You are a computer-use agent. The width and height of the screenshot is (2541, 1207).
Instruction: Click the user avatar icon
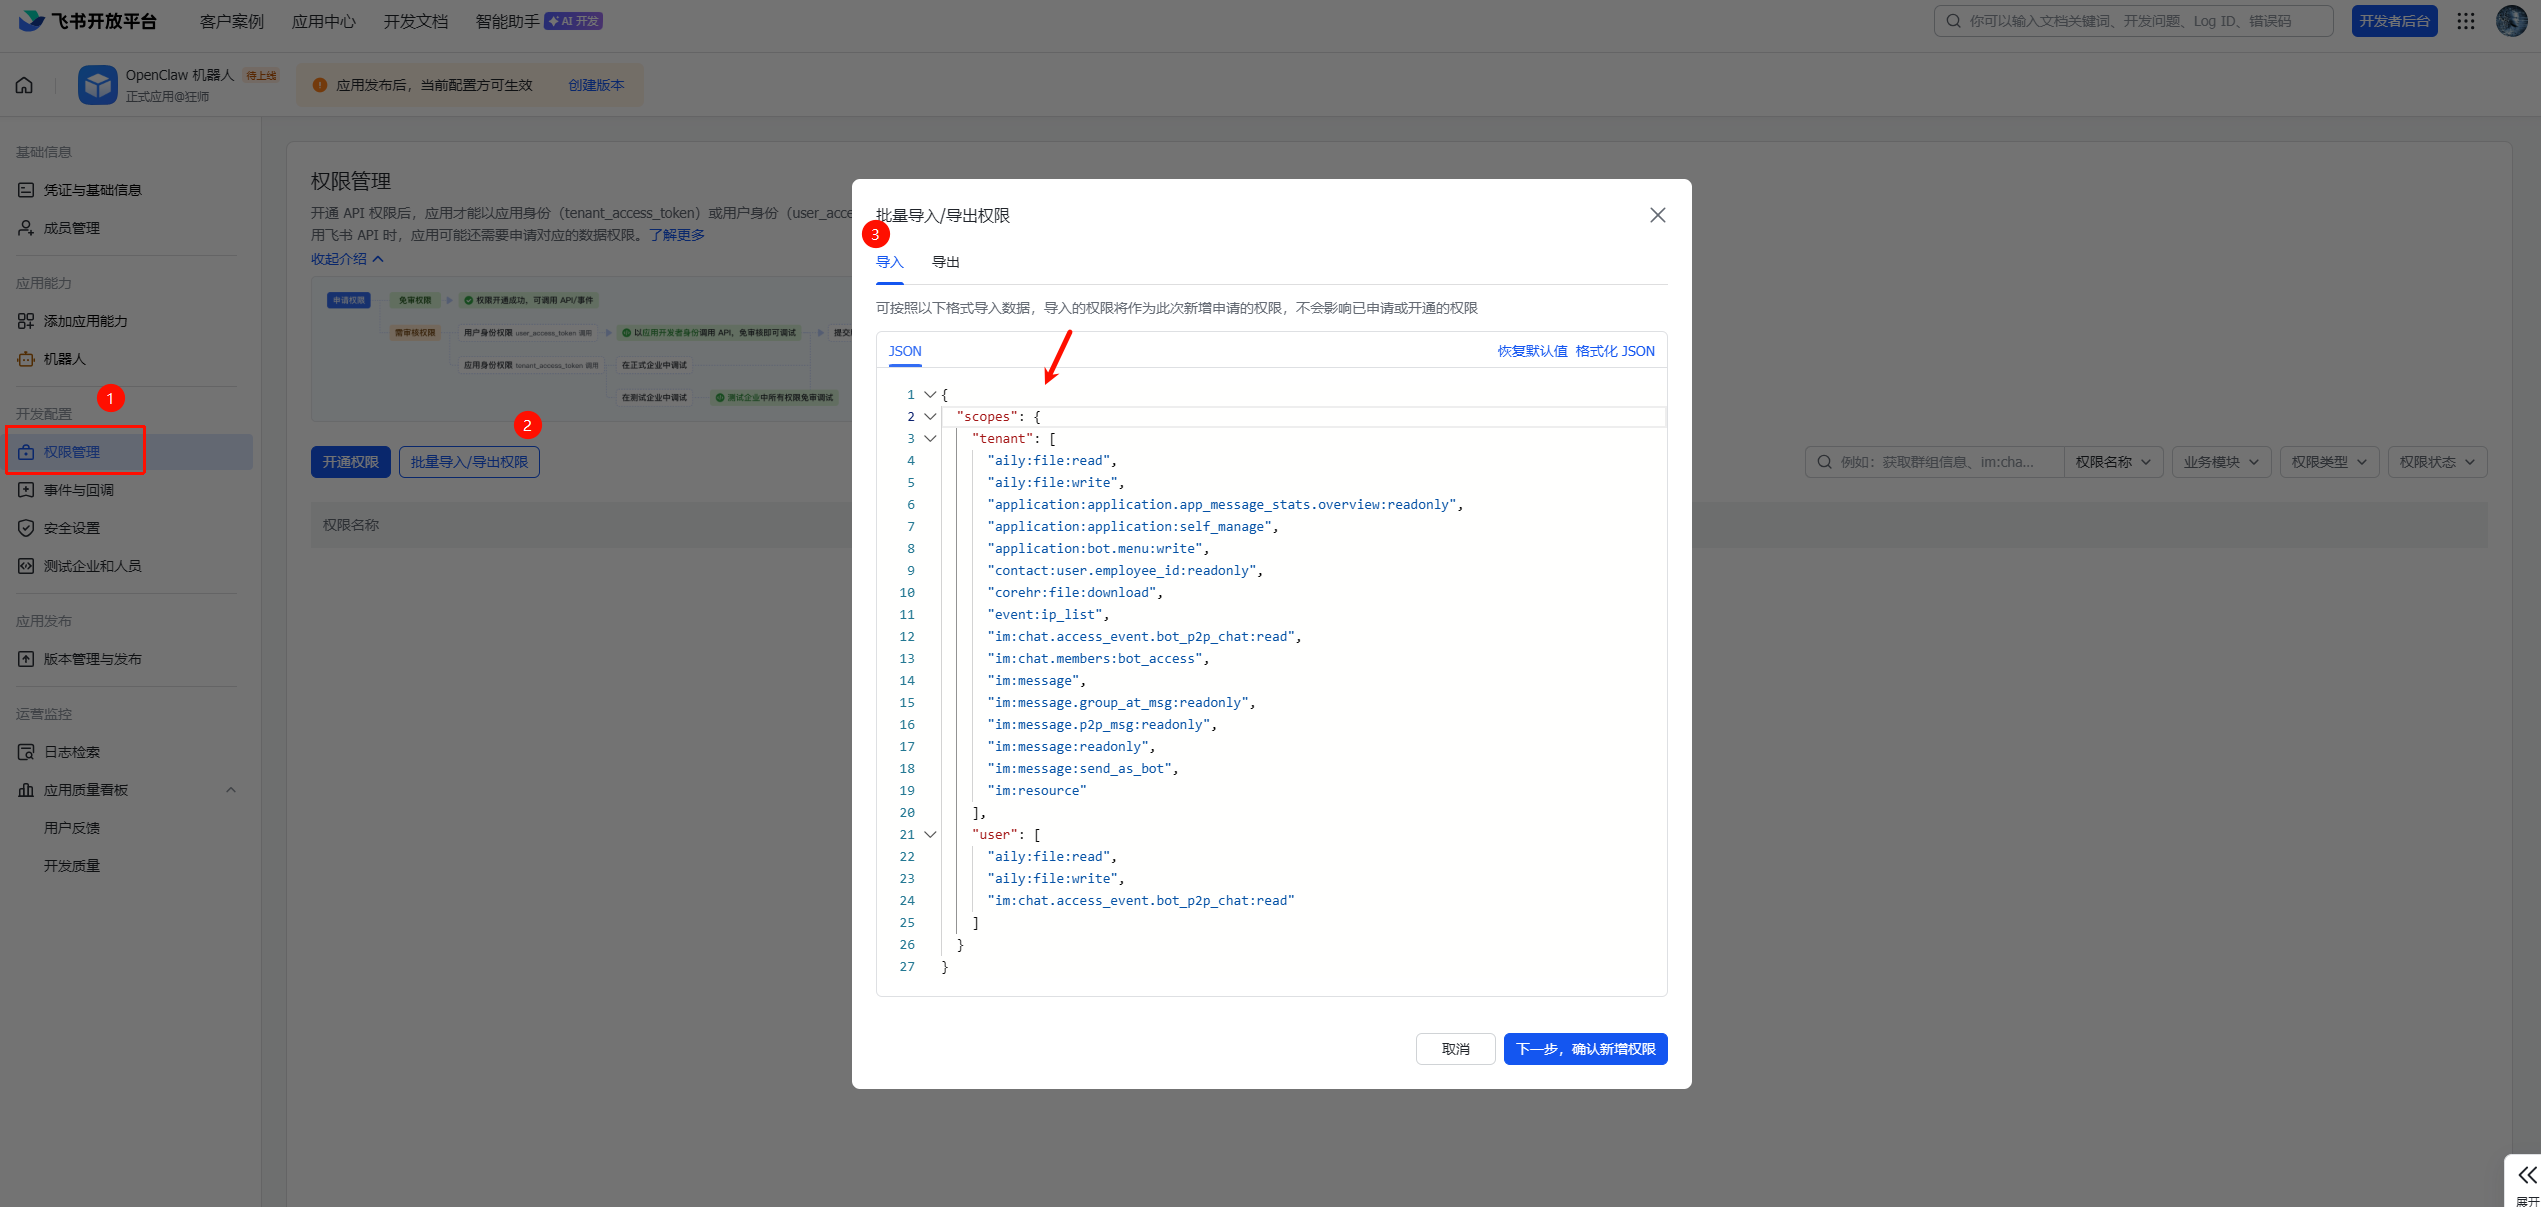[x=2511, y=21]
